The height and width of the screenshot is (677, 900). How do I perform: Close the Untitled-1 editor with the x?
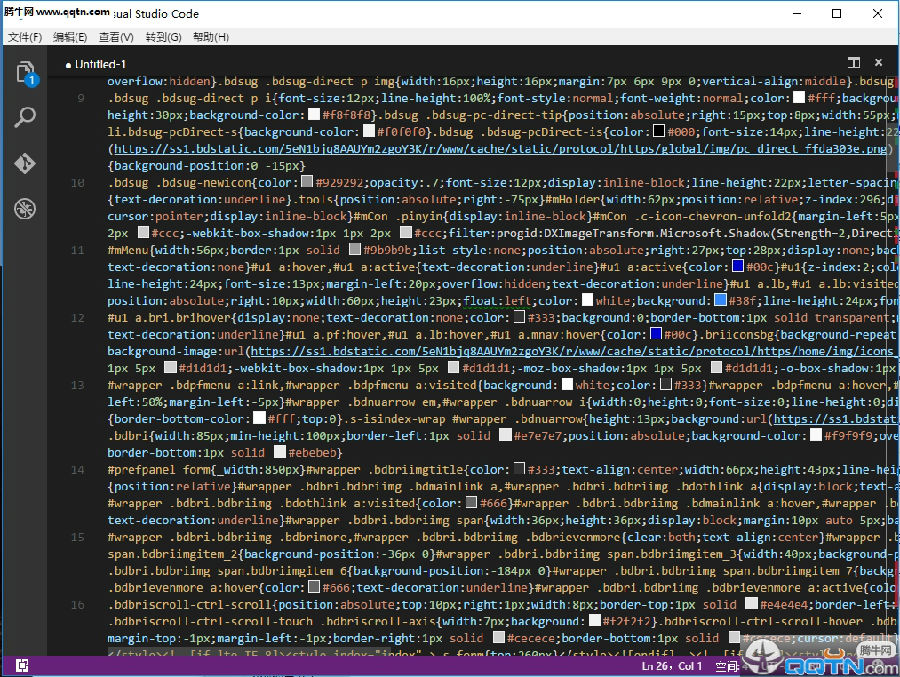click(878, 62)
